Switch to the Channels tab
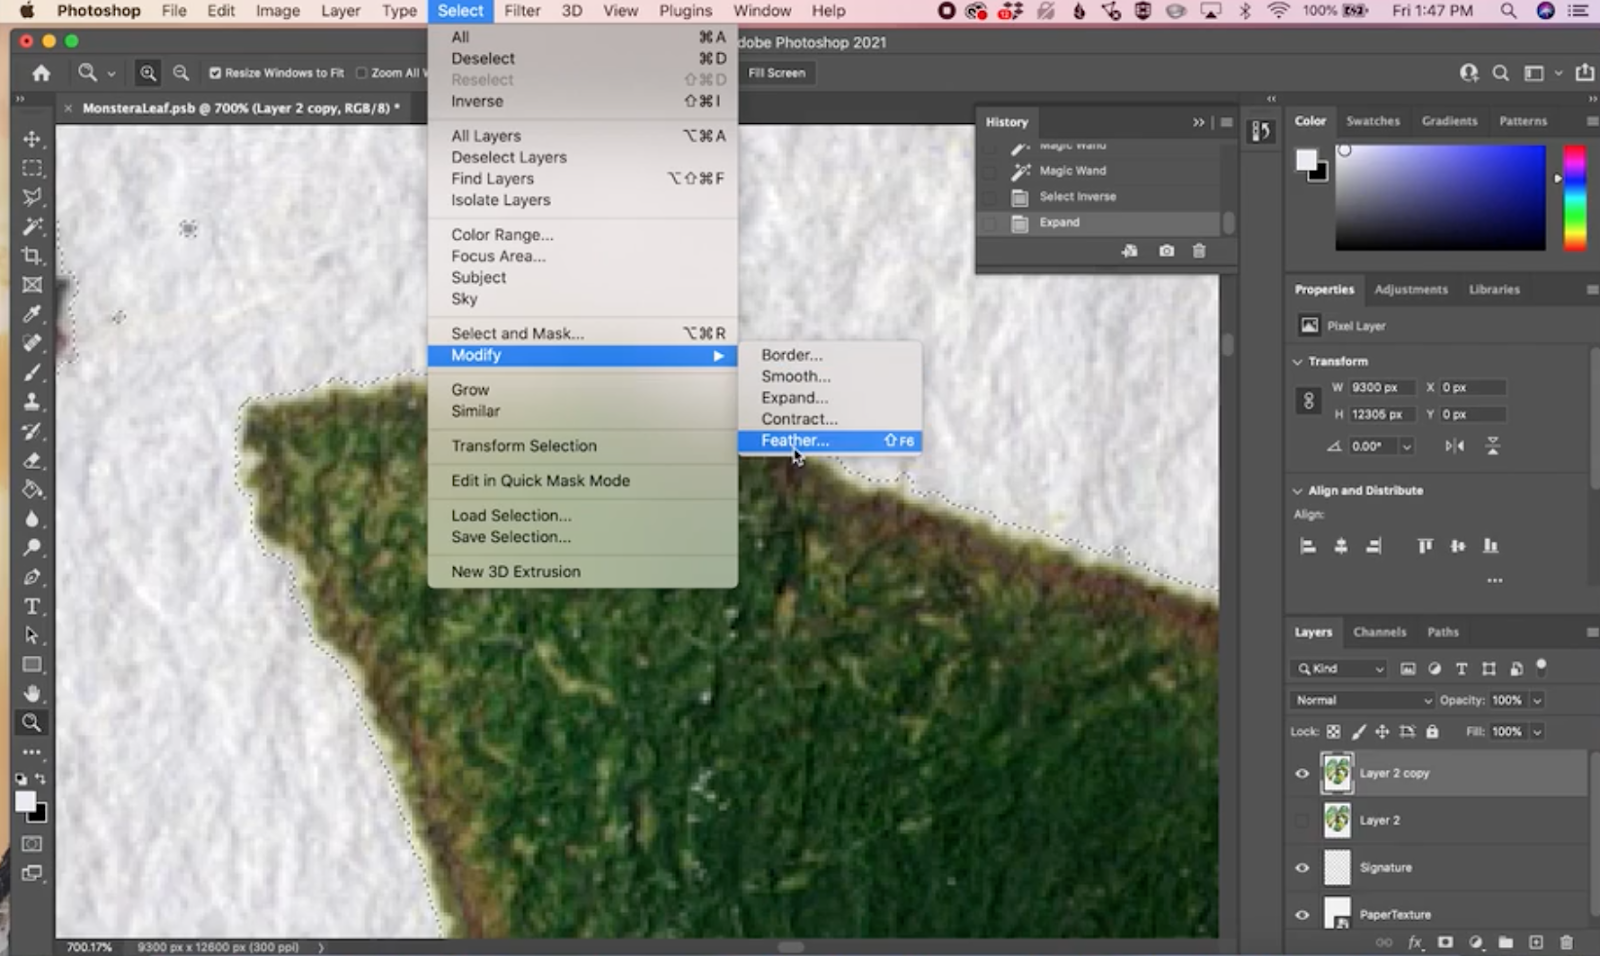 click(x=1379, y=632)
